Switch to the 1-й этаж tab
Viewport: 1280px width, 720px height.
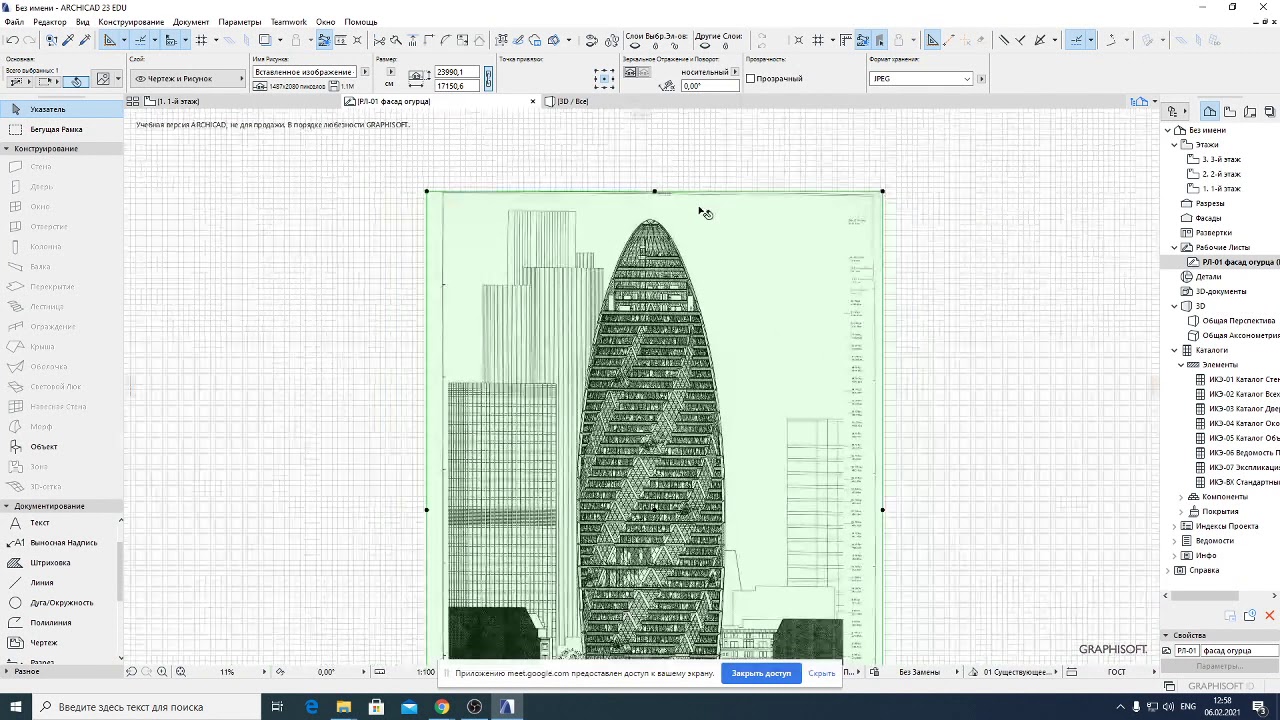[178, 102]
